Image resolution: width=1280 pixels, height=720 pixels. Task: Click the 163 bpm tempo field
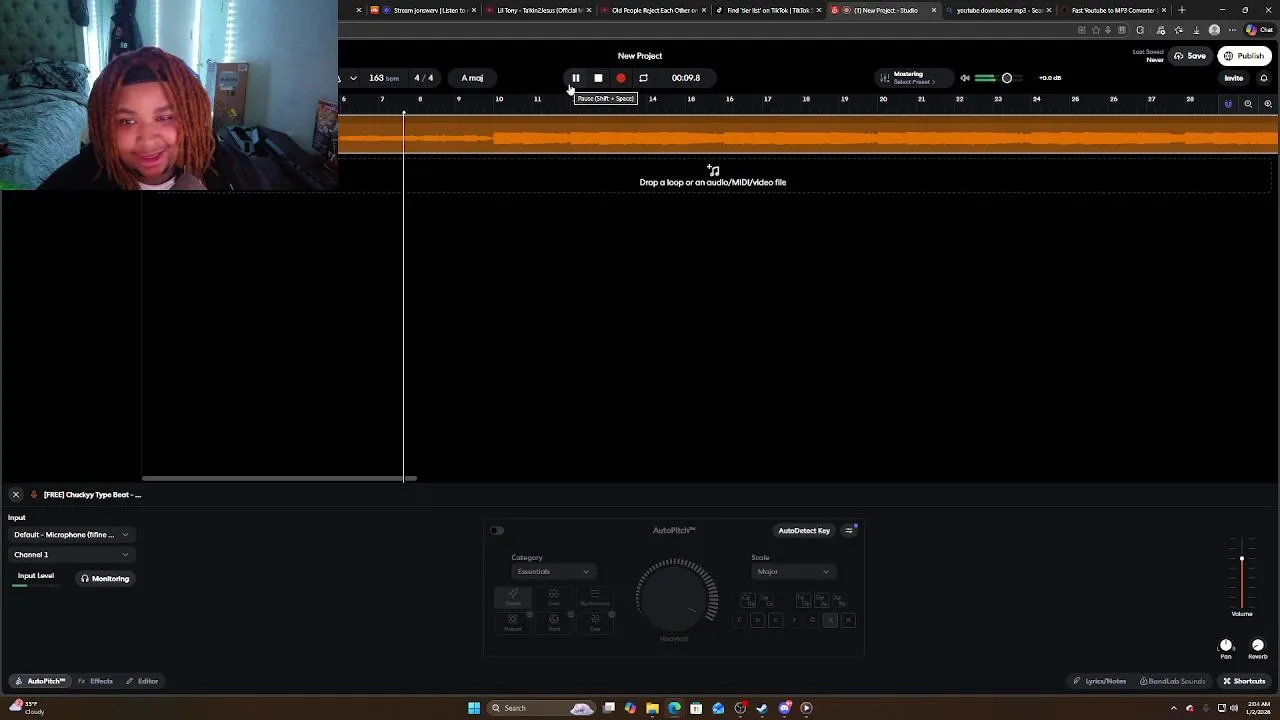[x=384, y=78]
